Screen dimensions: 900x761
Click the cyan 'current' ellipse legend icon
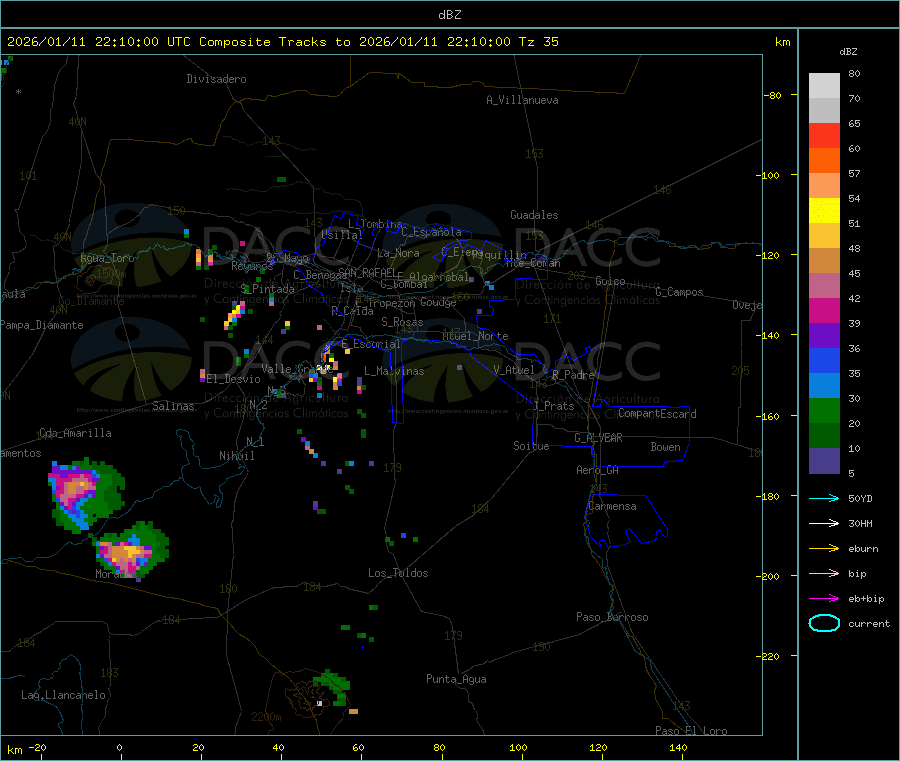824,623
